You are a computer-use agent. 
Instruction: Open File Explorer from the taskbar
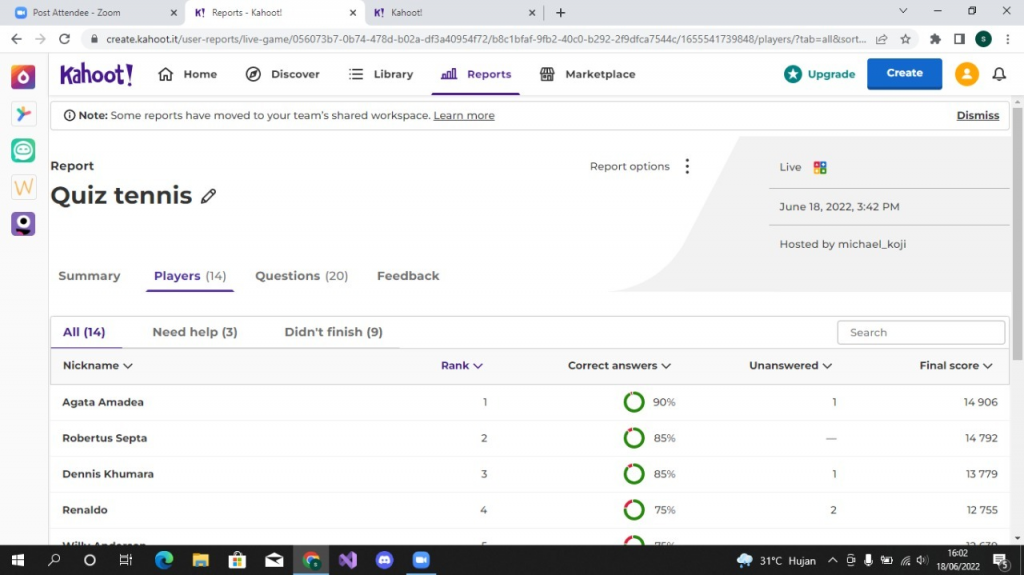pyautogui.click(x=200, y=560)
